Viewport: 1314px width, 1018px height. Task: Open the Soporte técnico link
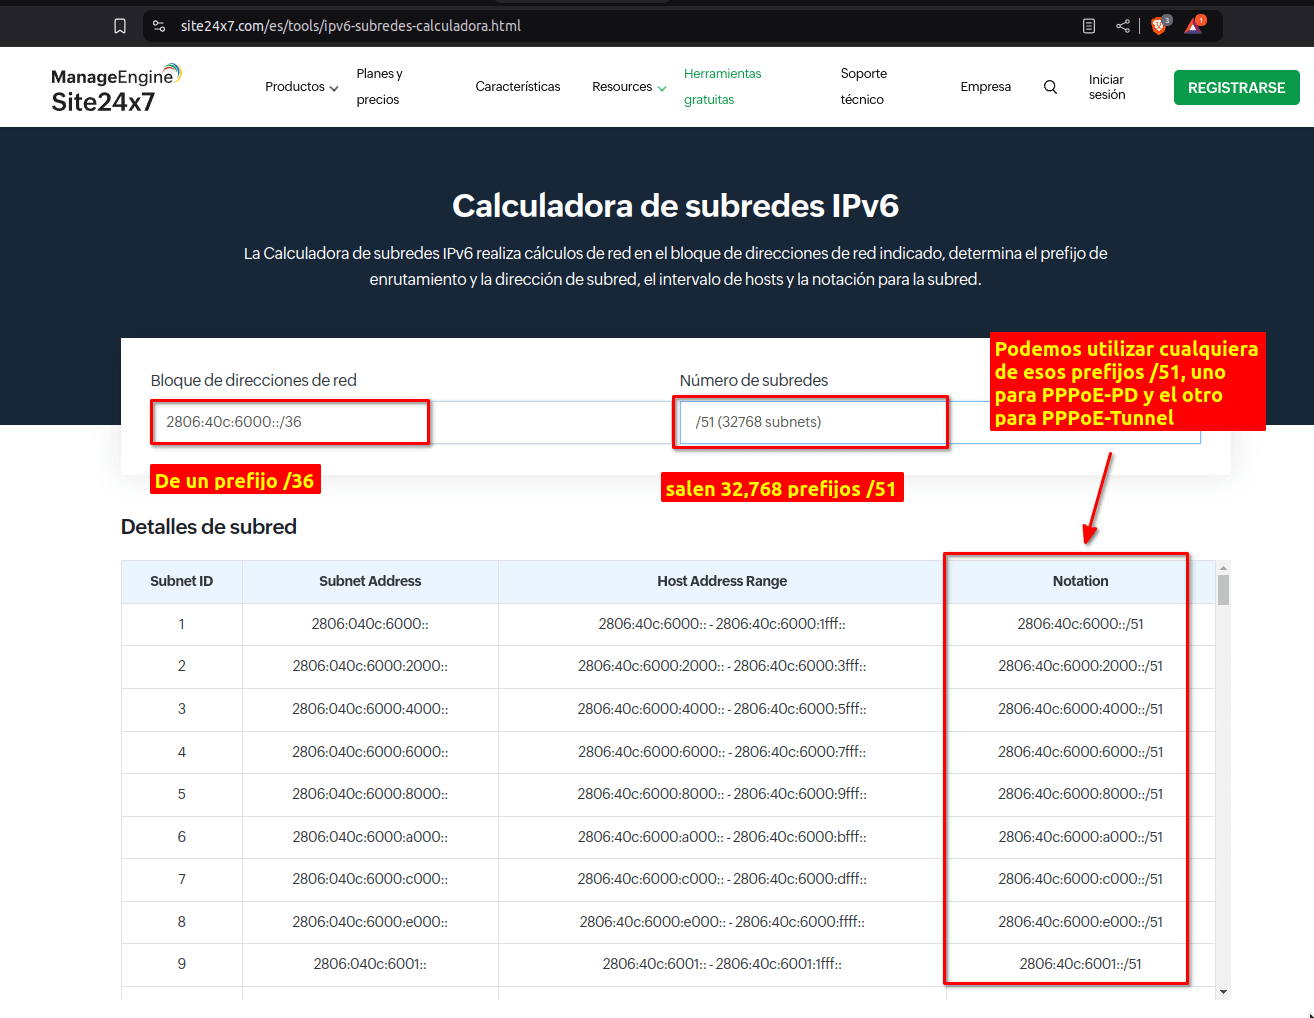click(863, 87)
